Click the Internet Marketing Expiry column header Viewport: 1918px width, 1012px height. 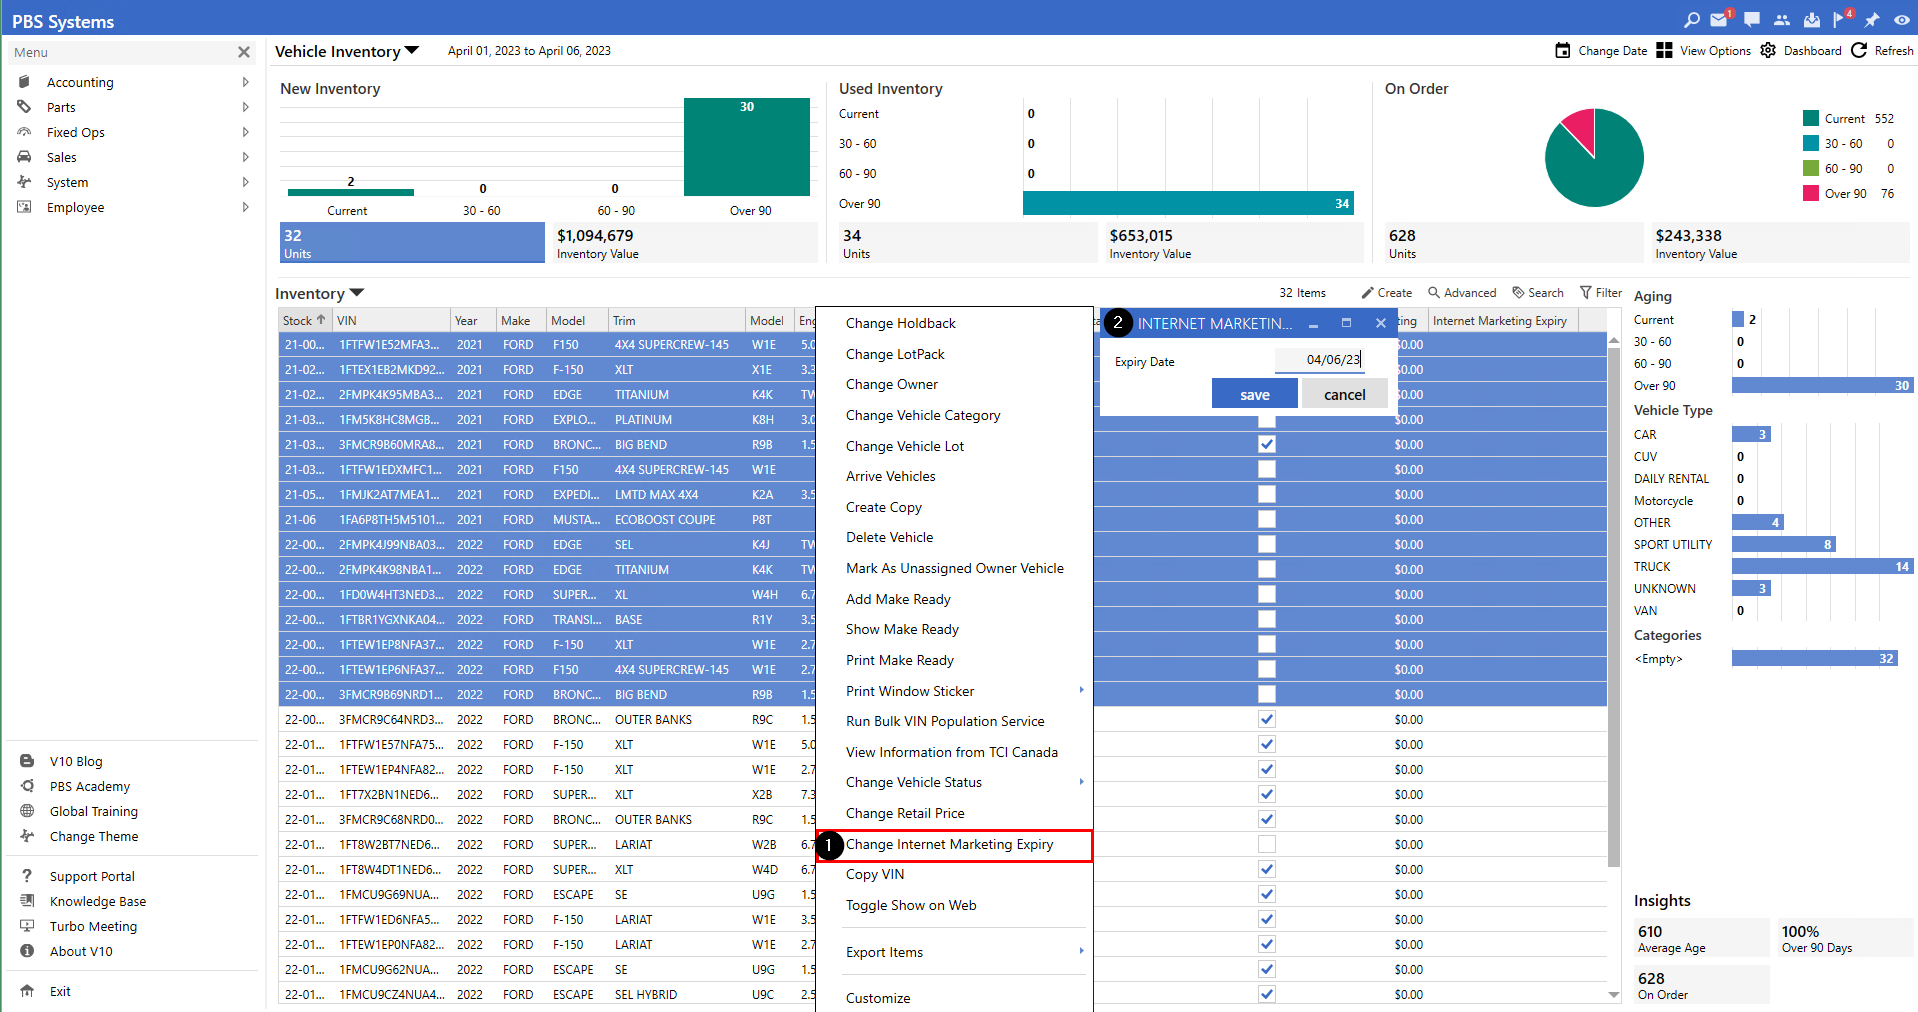click(1504, 320)
